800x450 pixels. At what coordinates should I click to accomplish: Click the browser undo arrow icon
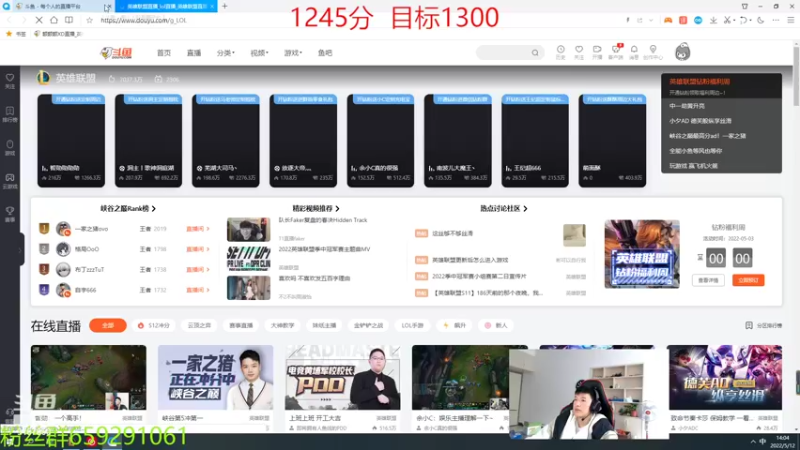(x=743, y=20)
